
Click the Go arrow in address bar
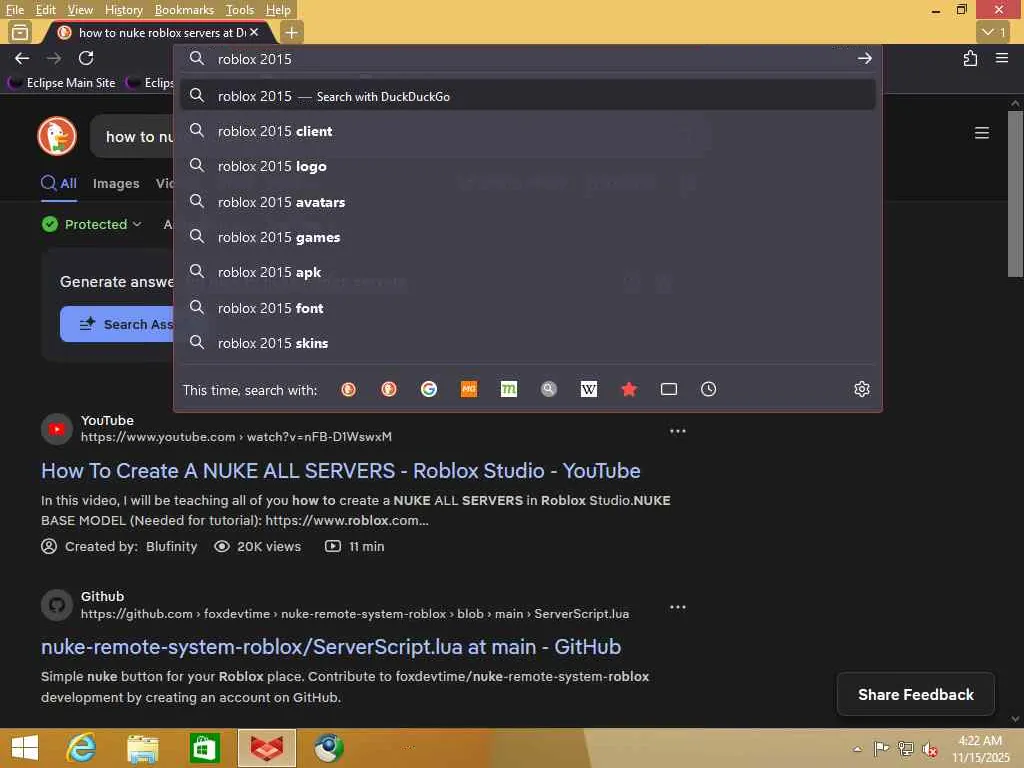pyautogui.click(x=865, y=59)
